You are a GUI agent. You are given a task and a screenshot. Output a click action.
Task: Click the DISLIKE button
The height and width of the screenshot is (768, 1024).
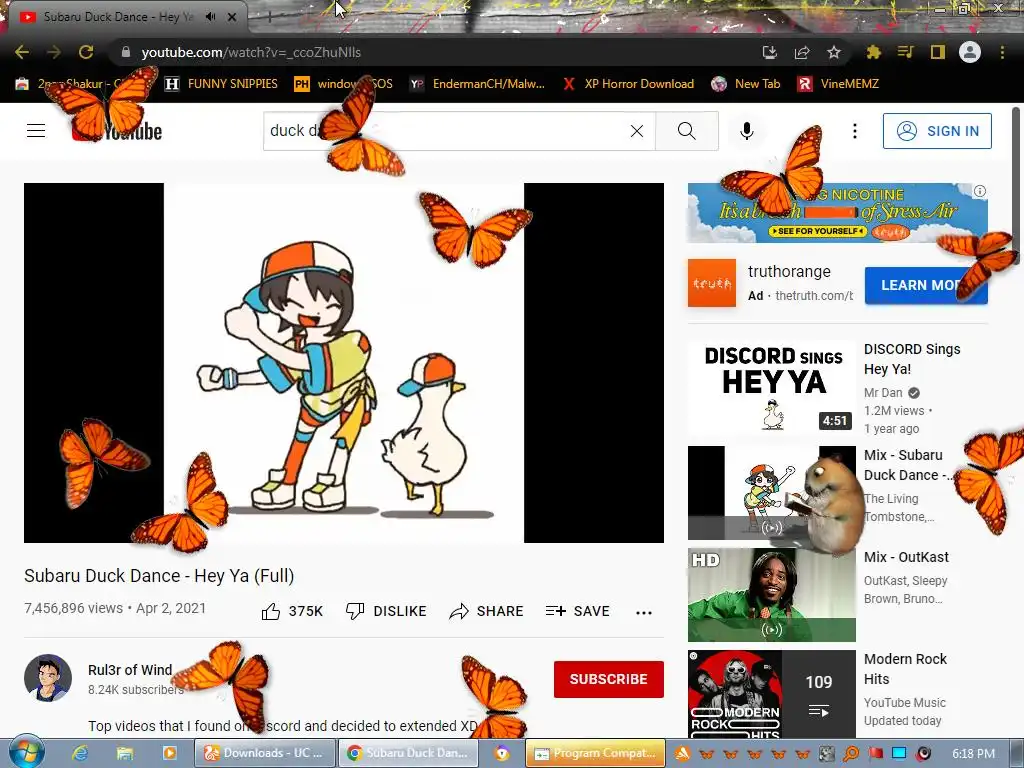coord(386,611)
